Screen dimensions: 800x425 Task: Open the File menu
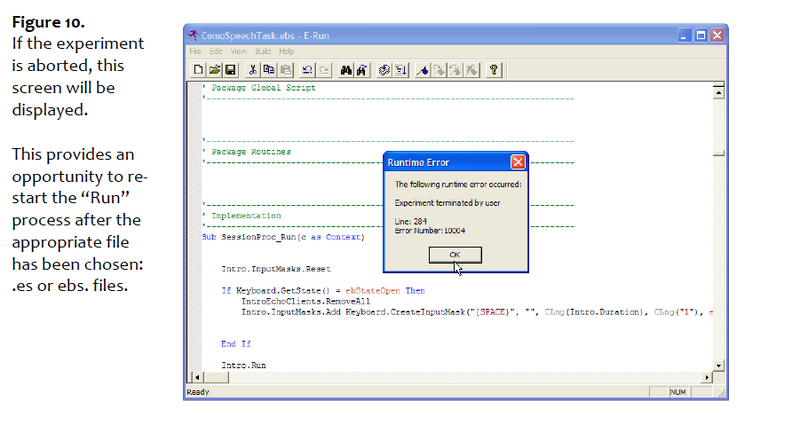click(195, 52)
